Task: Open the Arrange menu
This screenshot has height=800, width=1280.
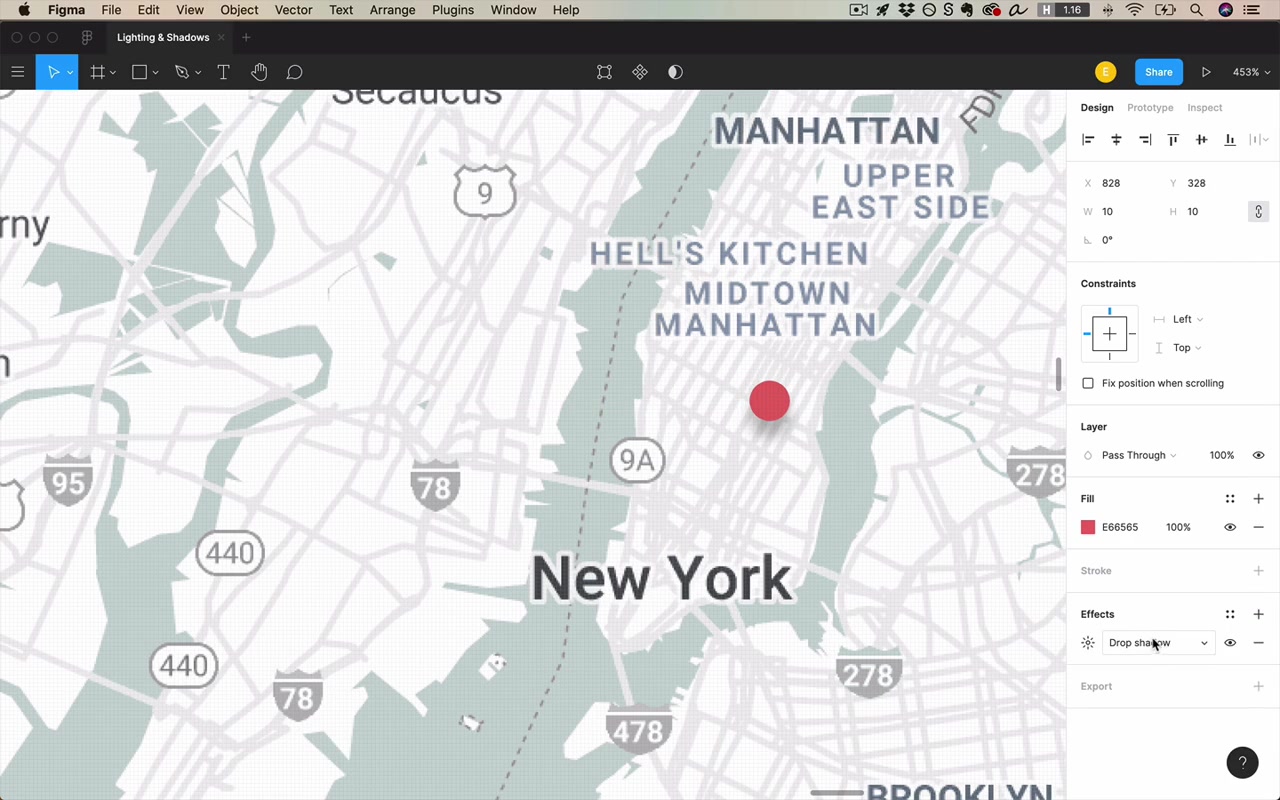Action: 392,10
